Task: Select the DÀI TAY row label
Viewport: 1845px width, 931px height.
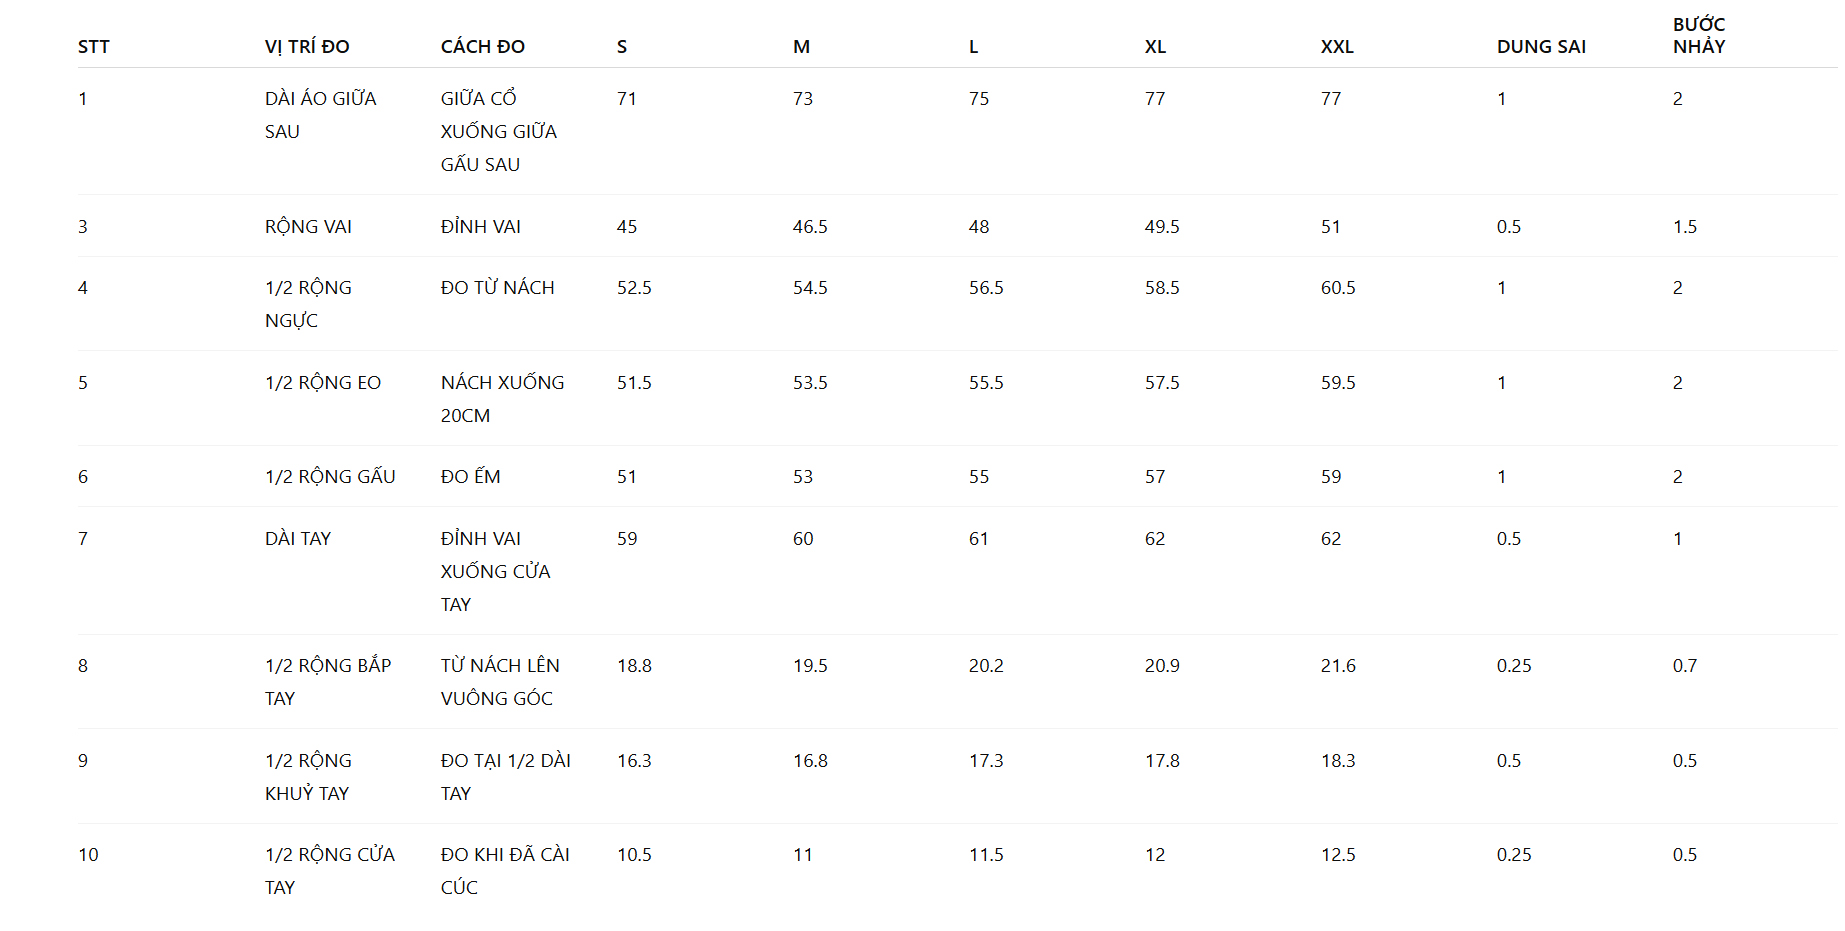Action: click(298, 539)
